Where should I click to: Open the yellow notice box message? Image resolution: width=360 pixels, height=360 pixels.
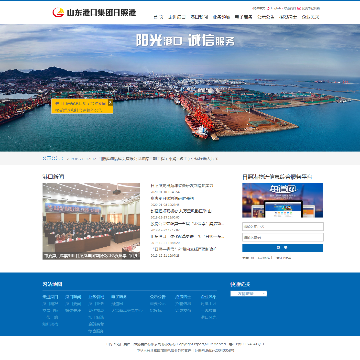point(82,106)
